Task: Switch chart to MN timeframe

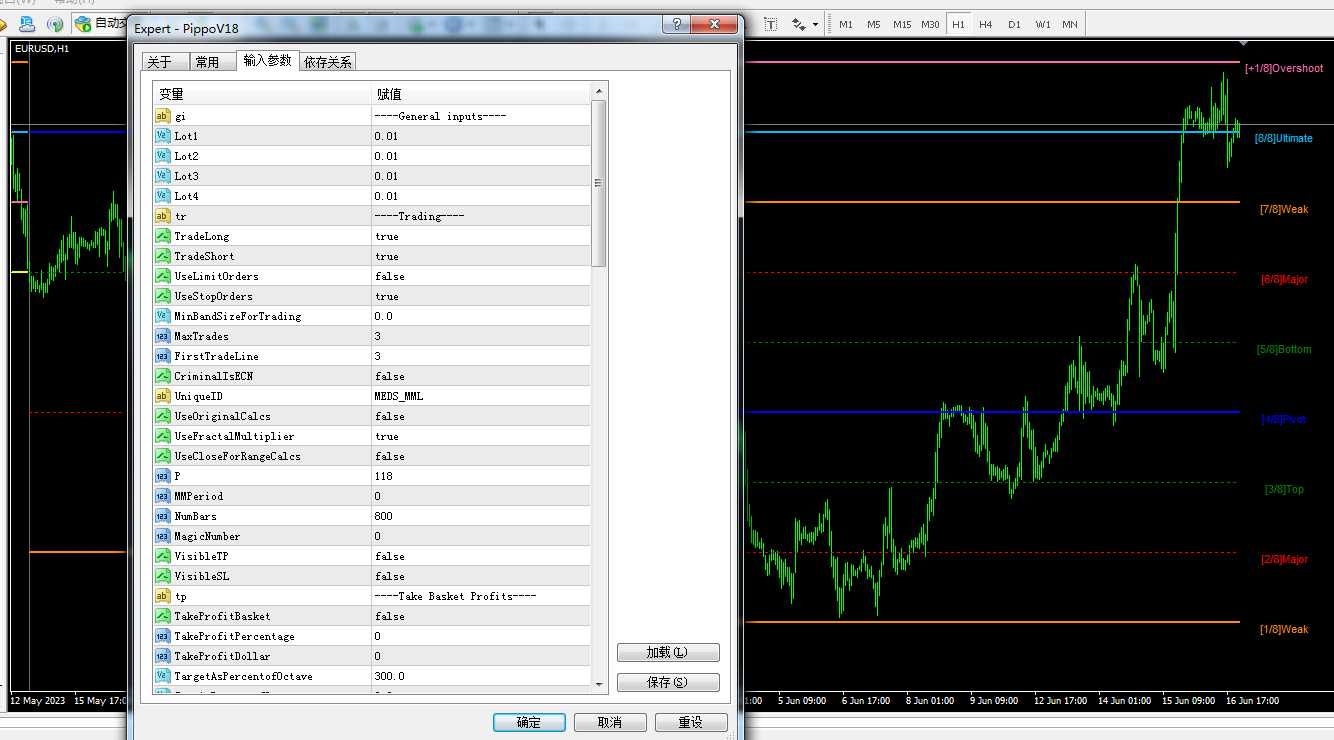Action: coord(1070,24)
